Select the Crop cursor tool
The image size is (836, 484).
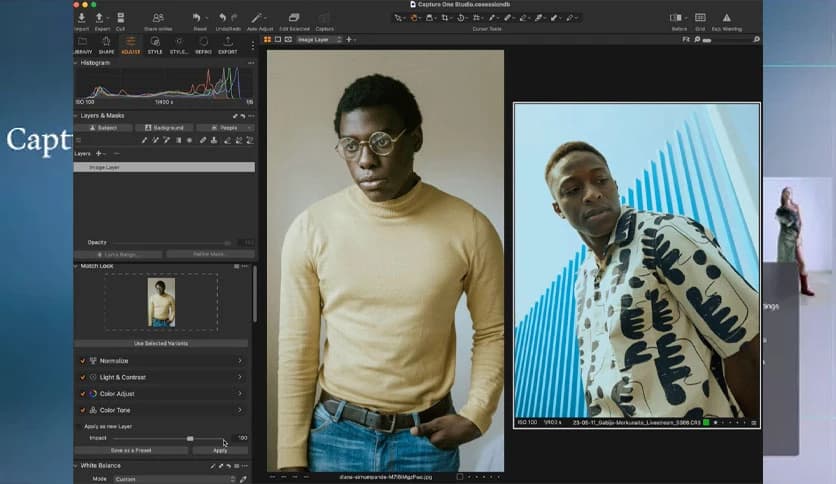pos(445,18)
